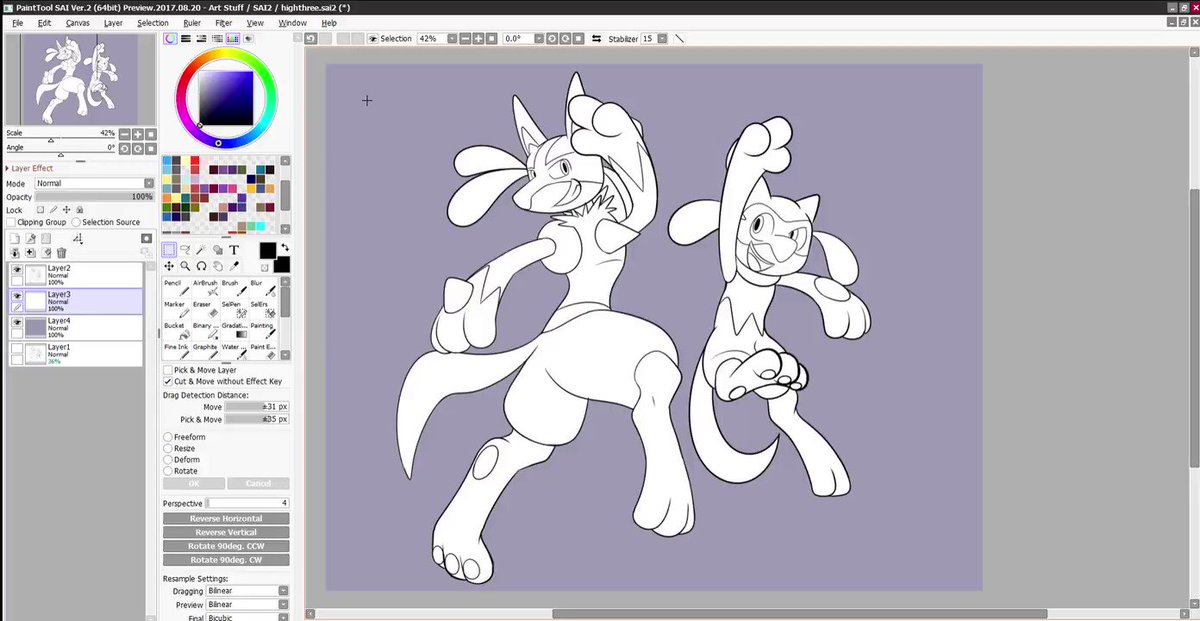This screenshot has height=621, width=1200.
Task: Select the Deform radio button
Action: (167, 459)
